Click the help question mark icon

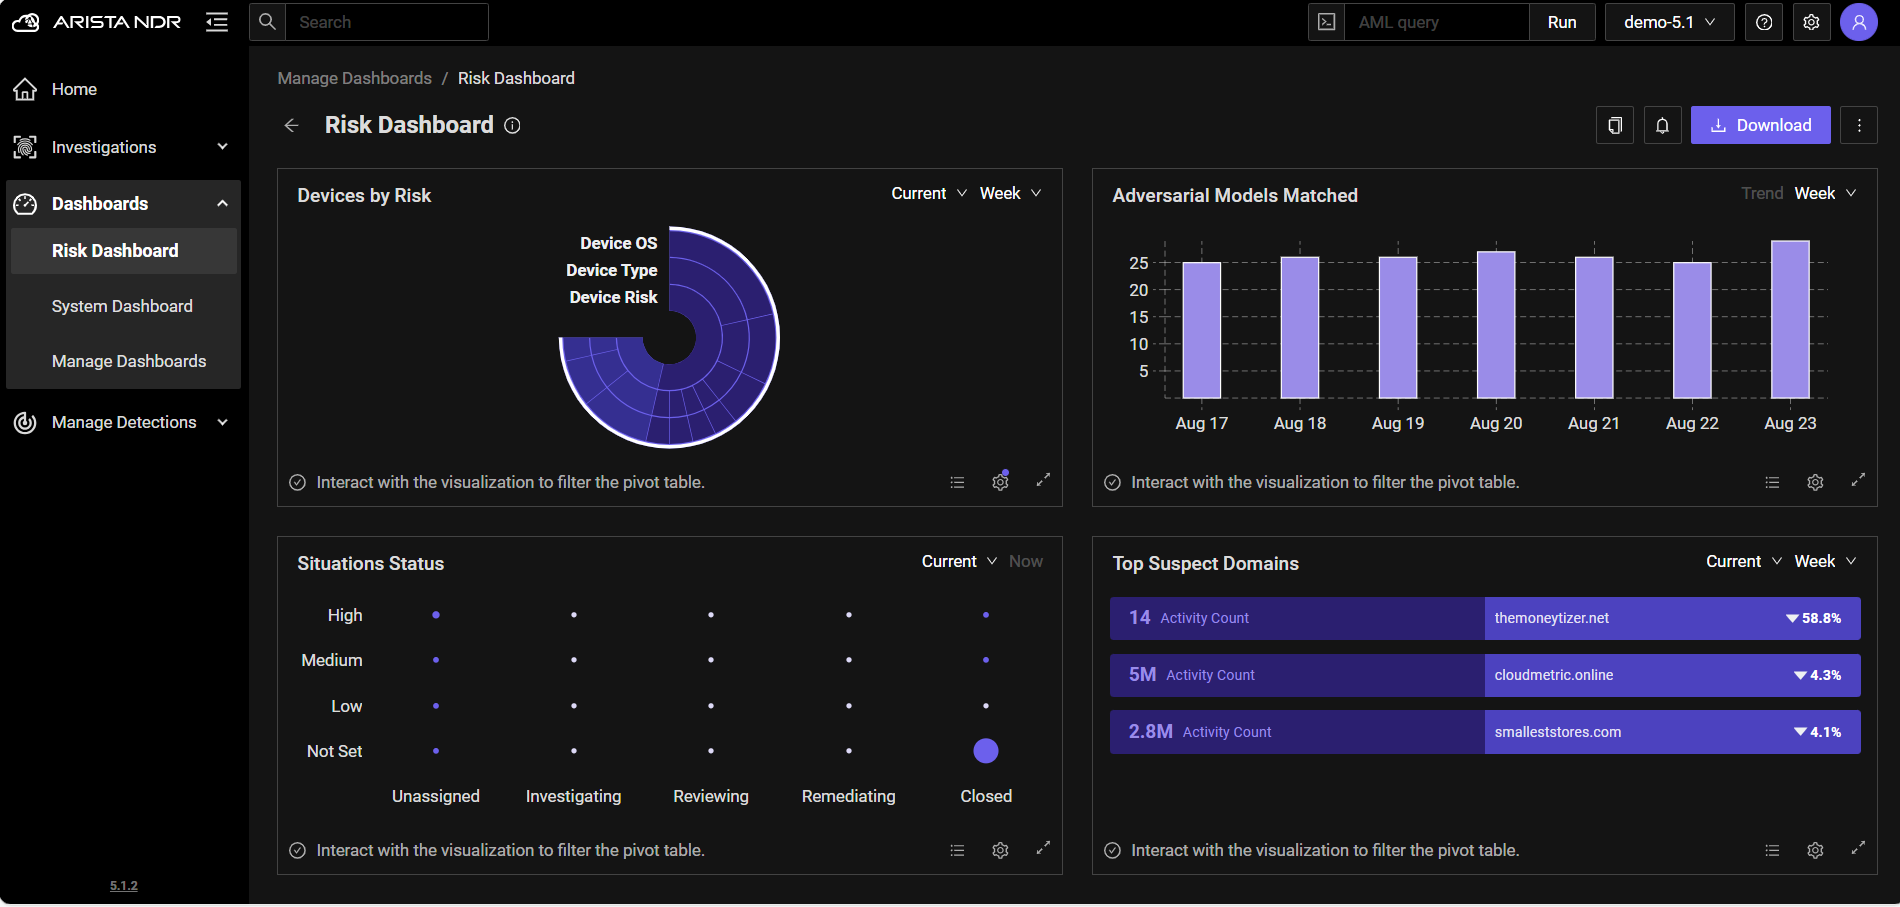pyautogui.click(x=1764, y=22)
